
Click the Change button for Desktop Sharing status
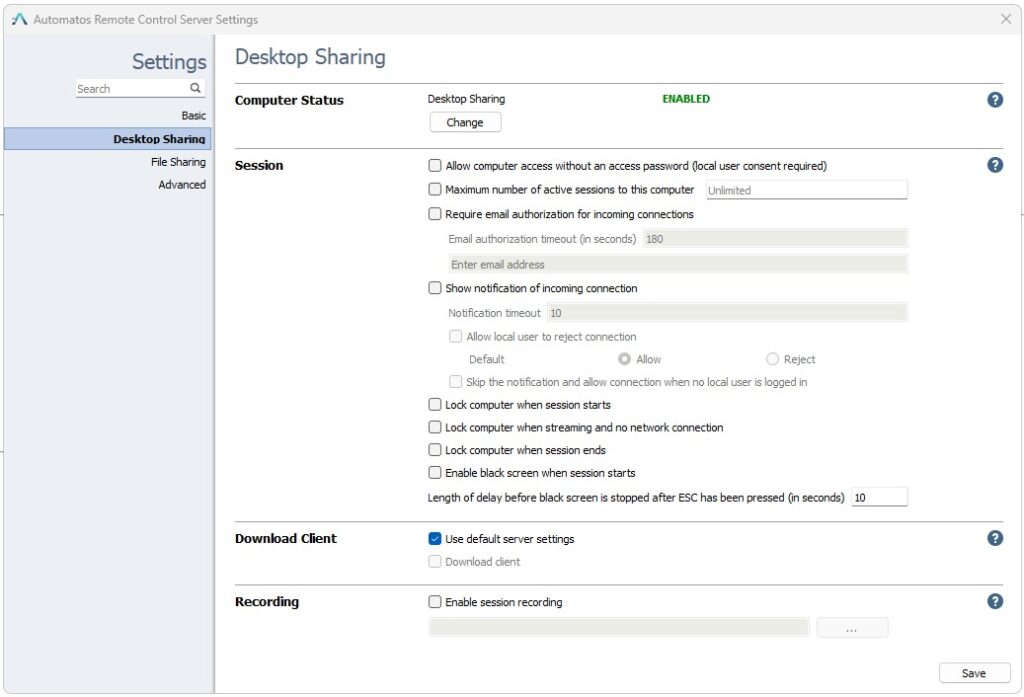pyautogui.click(x=466, y=121)
